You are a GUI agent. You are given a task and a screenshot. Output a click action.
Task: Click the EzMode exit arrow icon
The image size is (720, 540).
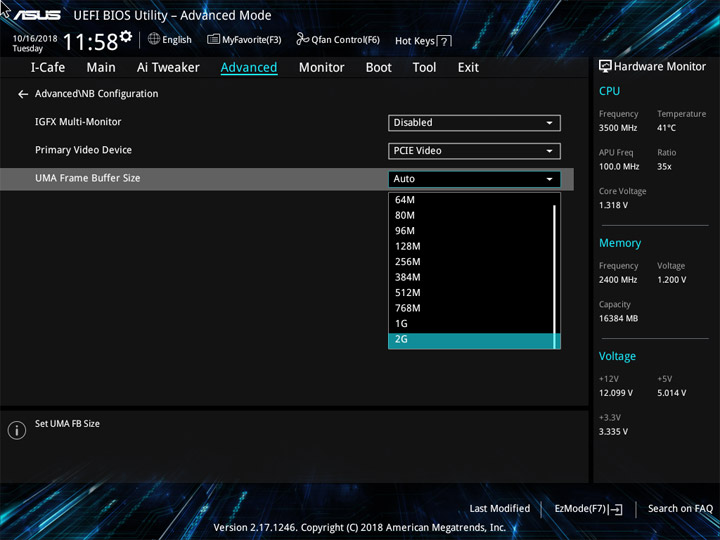(x=616, y=509)
